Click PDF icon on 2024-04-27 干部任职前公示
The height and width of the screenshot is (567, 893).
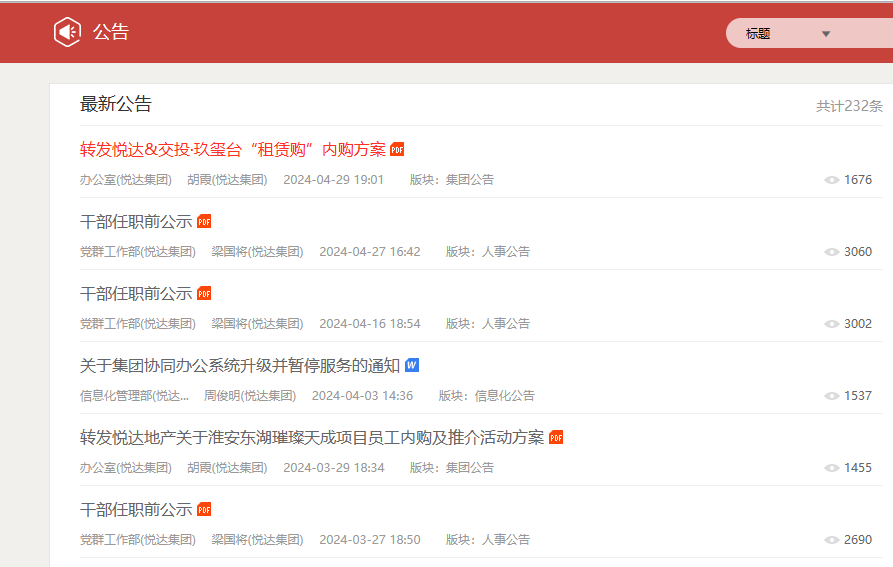pos(204,221)
